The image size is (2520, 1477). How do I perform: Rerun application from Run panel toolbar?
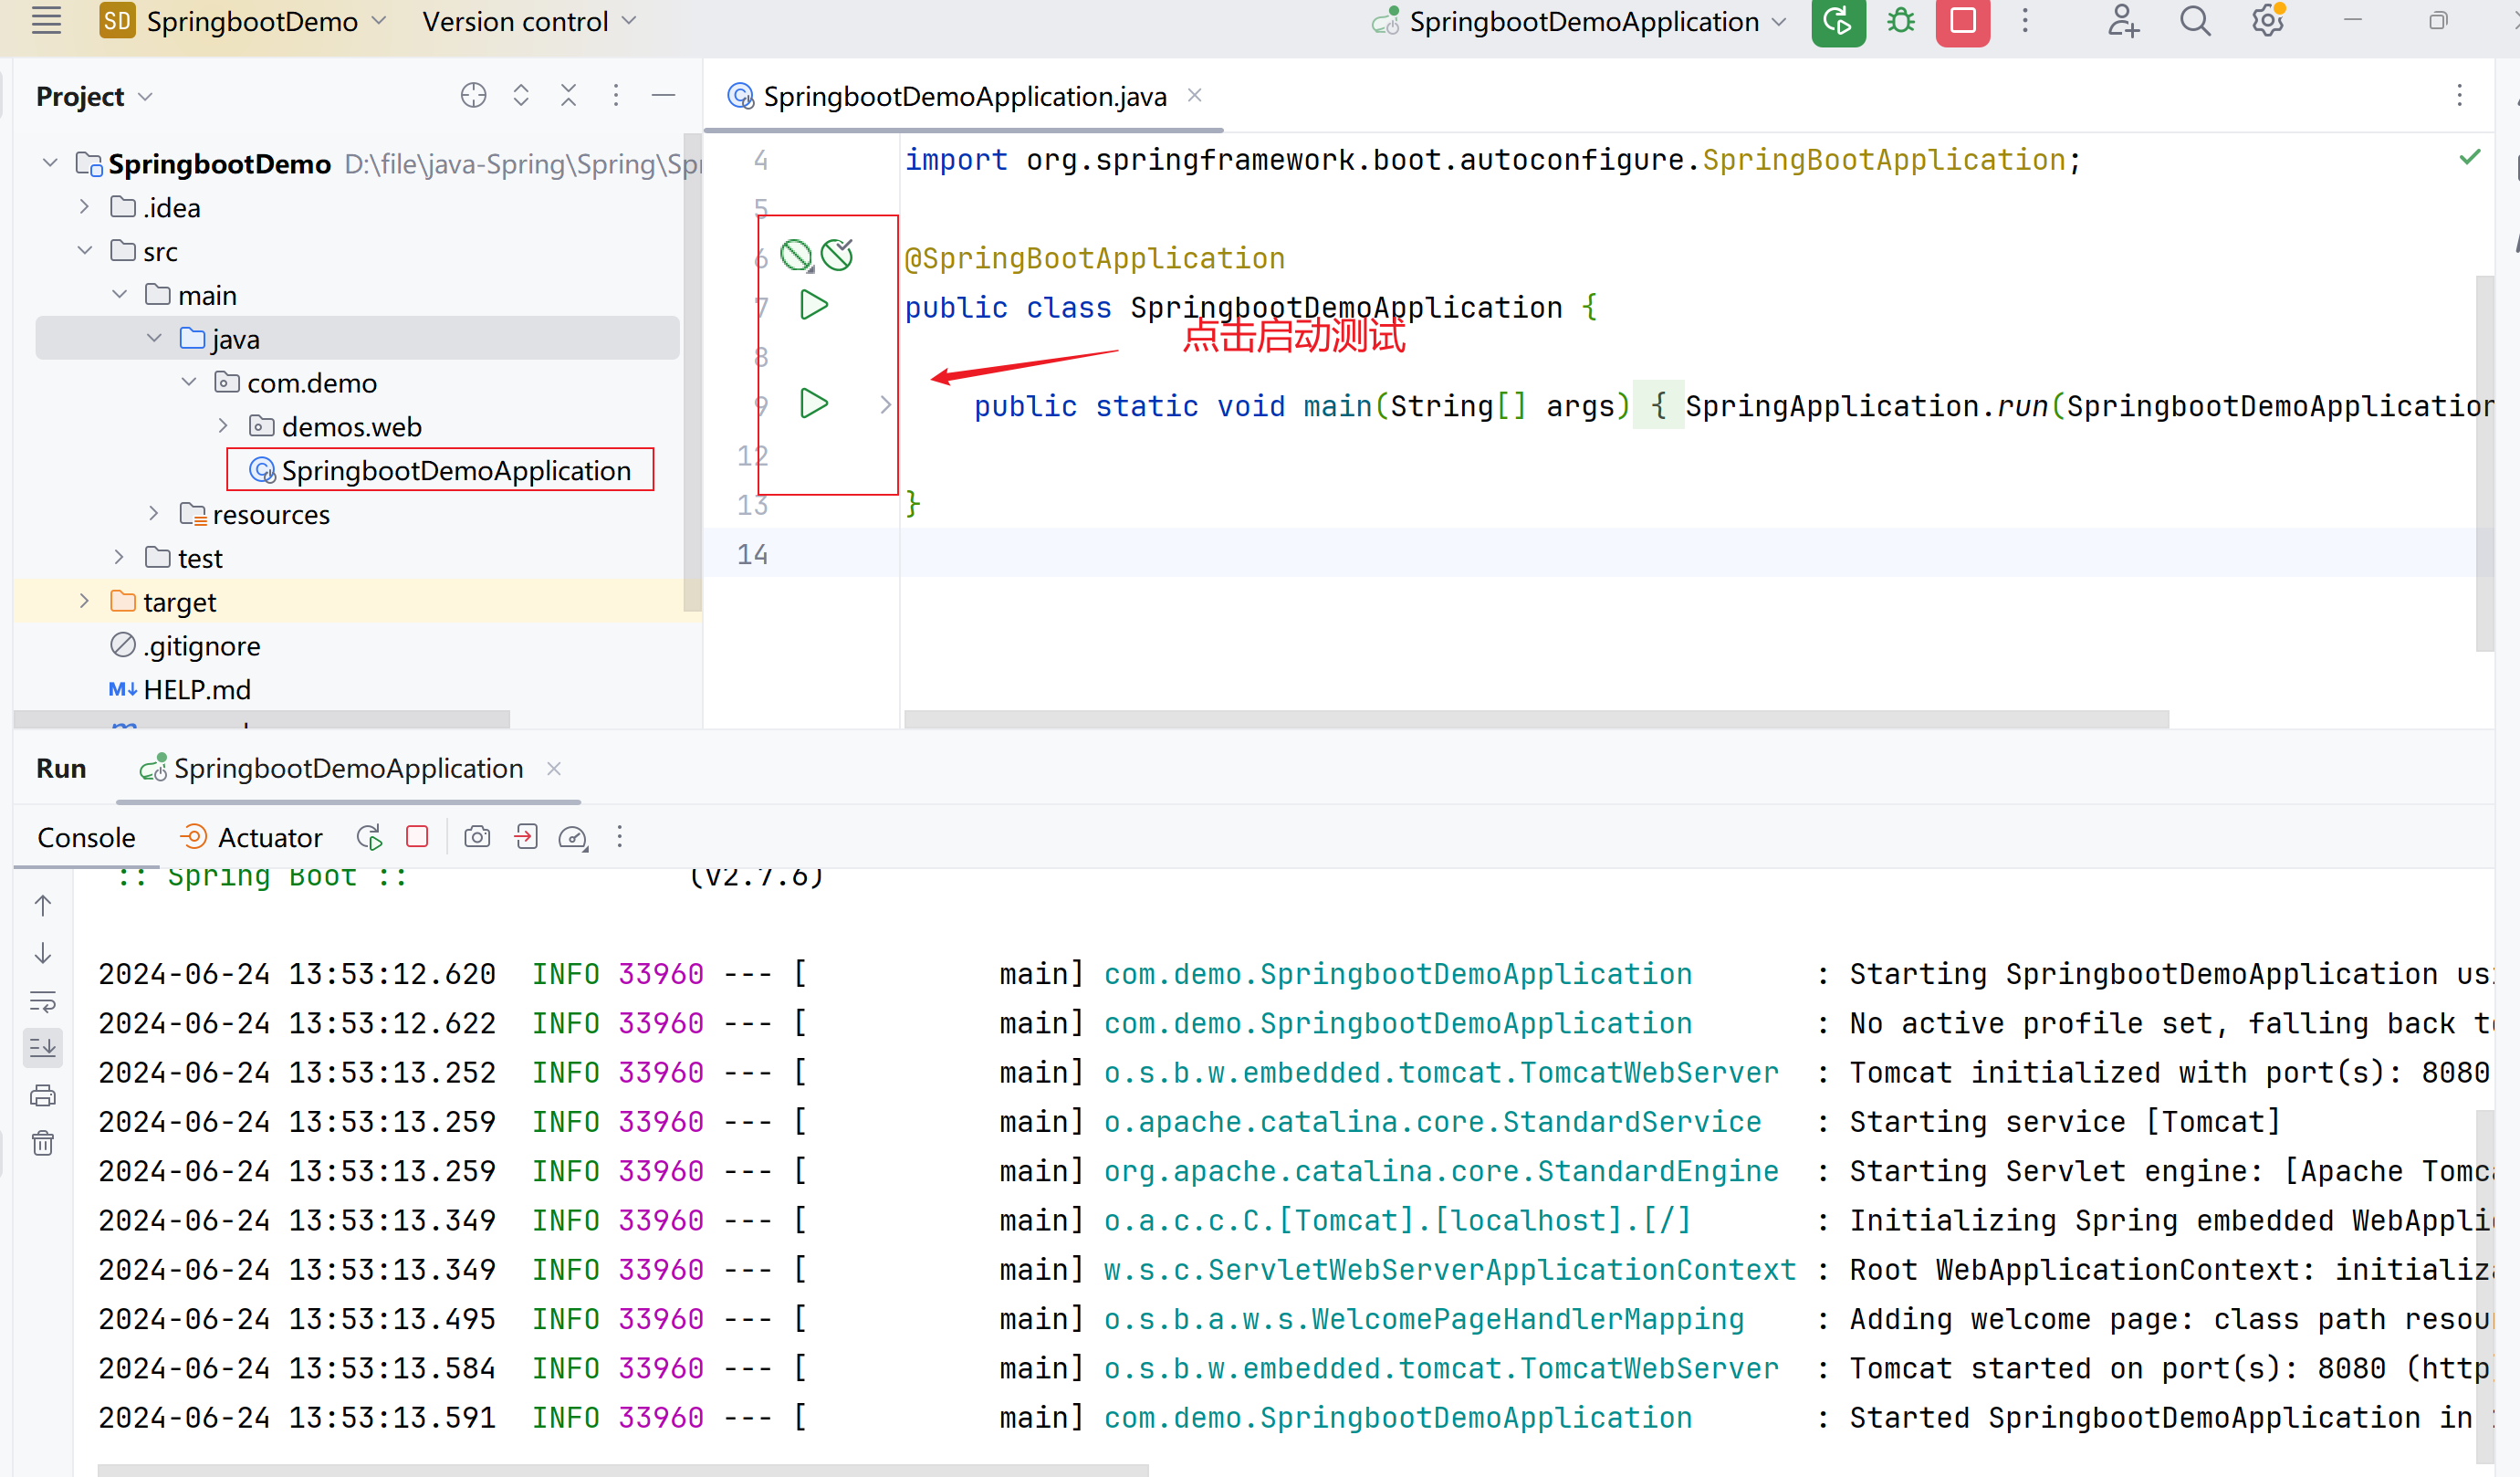(369, 837)
